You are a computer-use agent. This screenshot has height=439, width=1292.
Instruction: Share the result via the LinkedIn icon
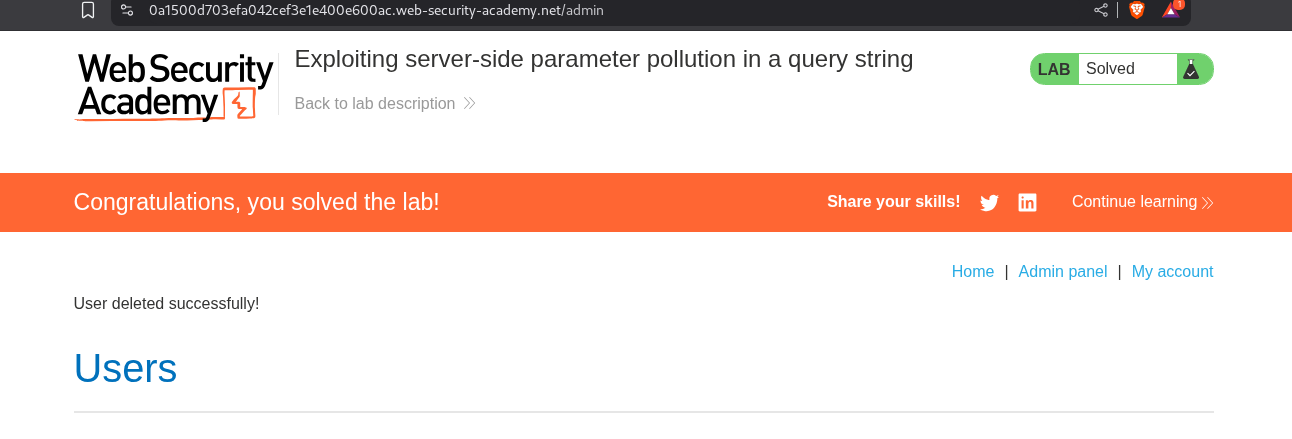pos(1027,203)
